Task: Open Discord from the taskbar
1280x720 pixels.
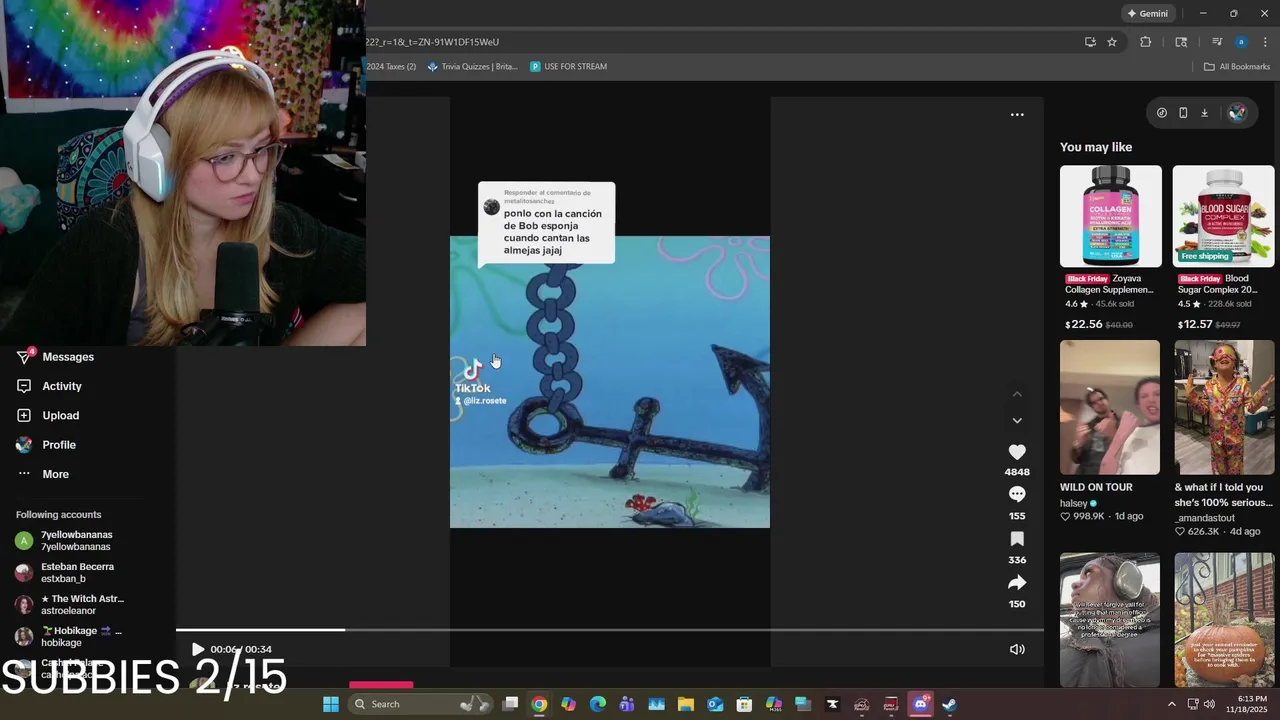Action: 920,704
